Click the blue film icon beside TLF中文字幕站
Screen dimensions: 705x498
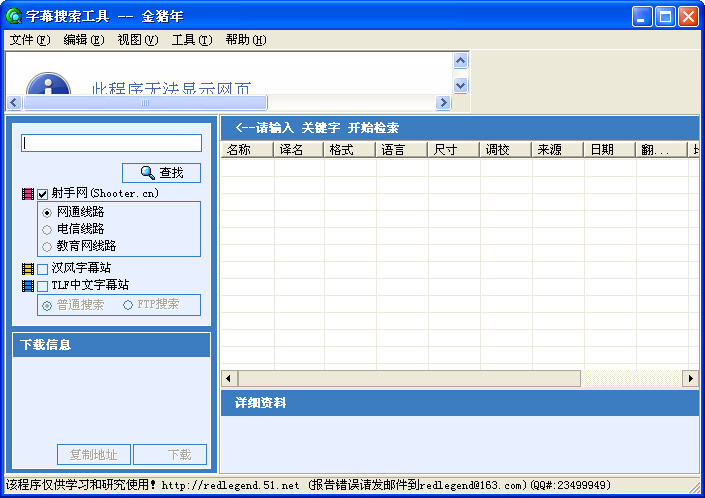click(x=27, y=285)
